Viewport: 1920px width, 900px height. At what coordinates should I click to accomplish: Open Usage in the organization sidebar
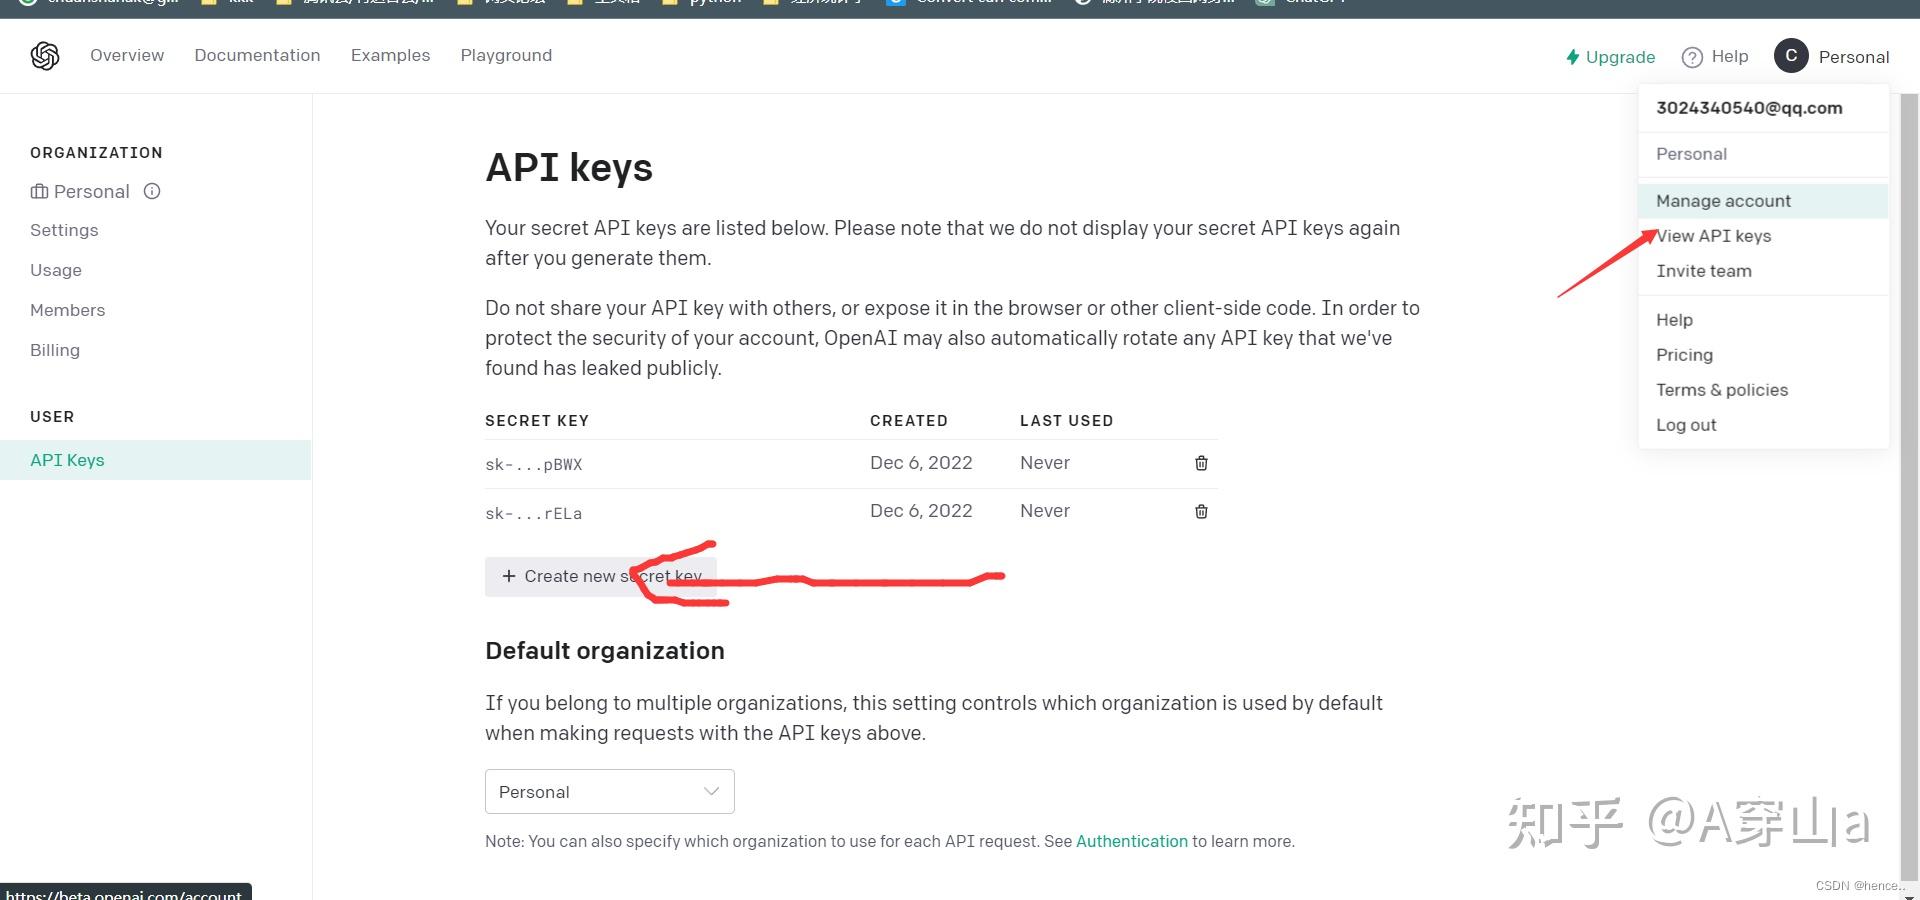point(56,270)
